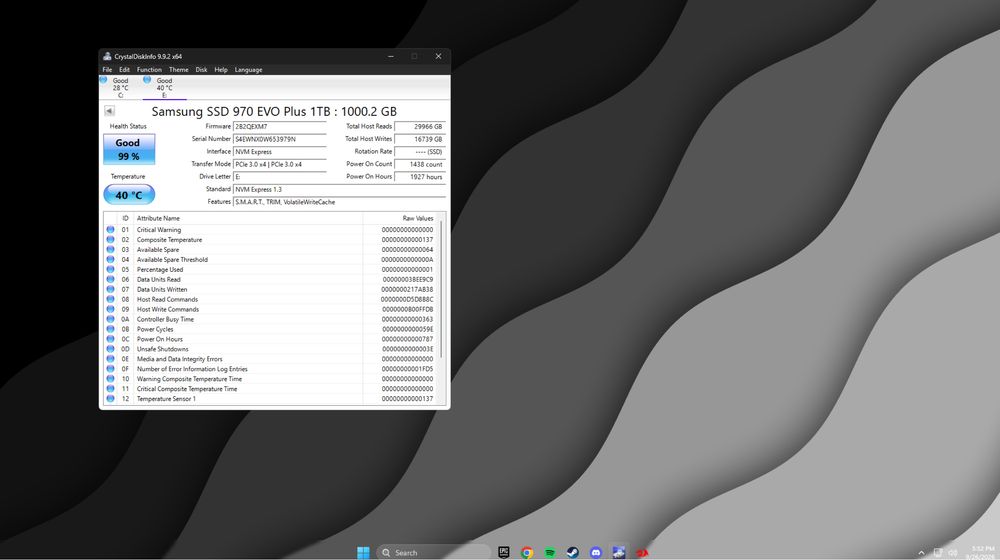Select the C: drive tab showing 28 °C
The image size is (1000, 560).
120,87
